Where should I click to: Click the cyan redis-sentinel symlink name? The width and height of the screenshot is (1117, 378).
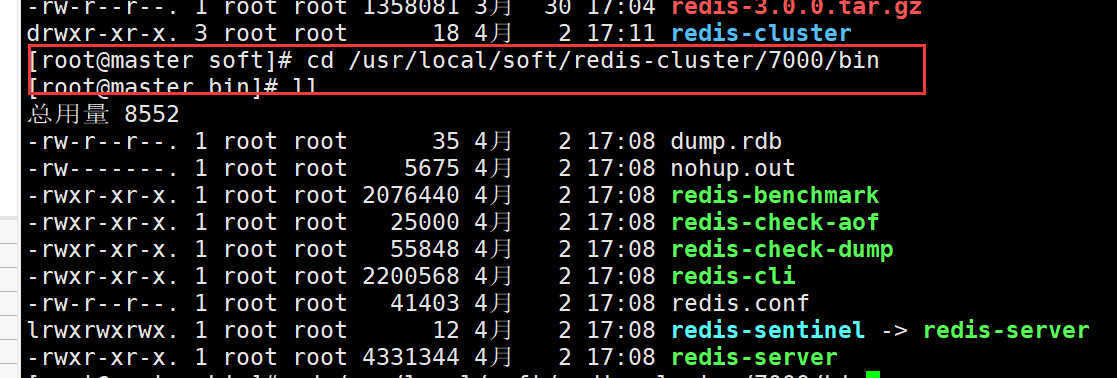768,330
